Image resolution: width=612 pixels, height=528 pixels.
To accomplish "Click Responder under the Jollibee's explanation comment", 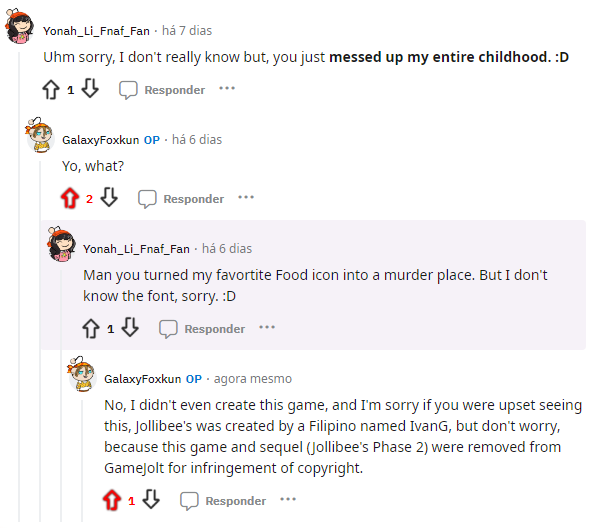I will [223, 500].
